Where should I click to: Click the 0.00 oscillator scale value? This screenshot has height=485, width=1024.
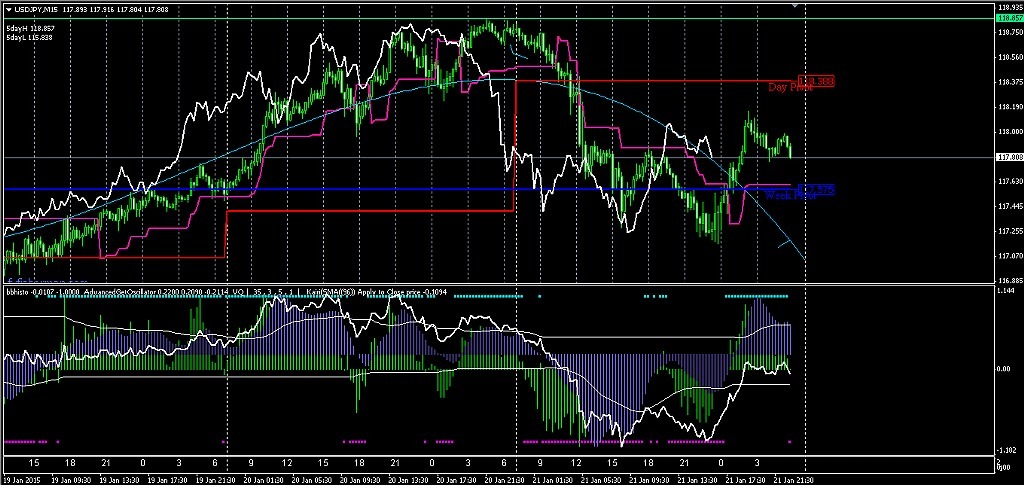(x=1004, y=369)
